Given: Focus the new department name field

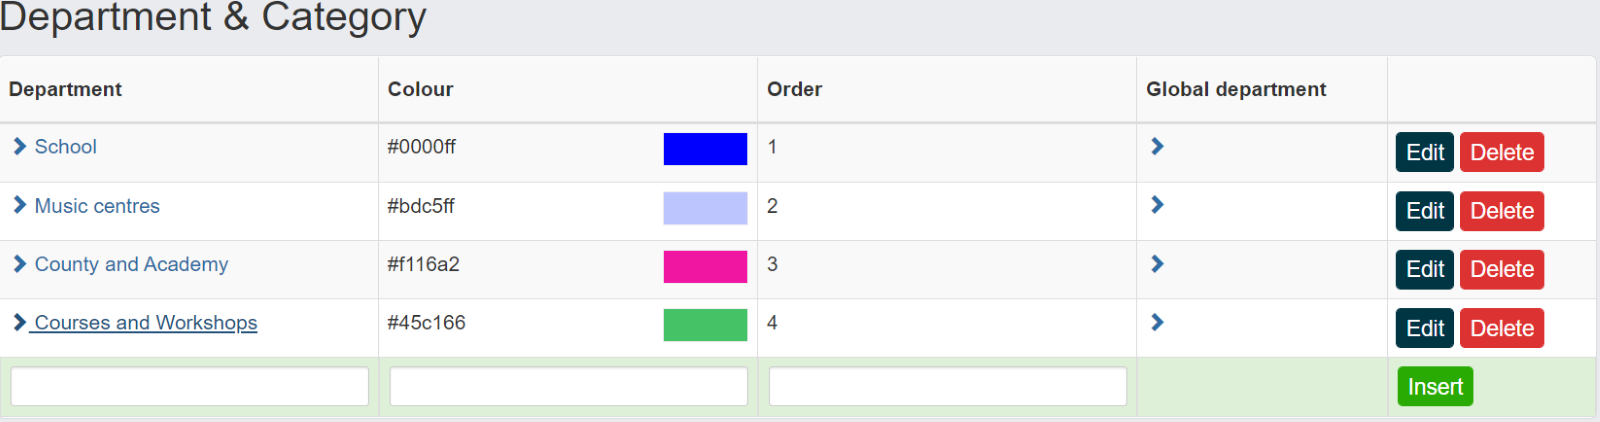Looking at the screenshot, I should (x=190, y=387).
